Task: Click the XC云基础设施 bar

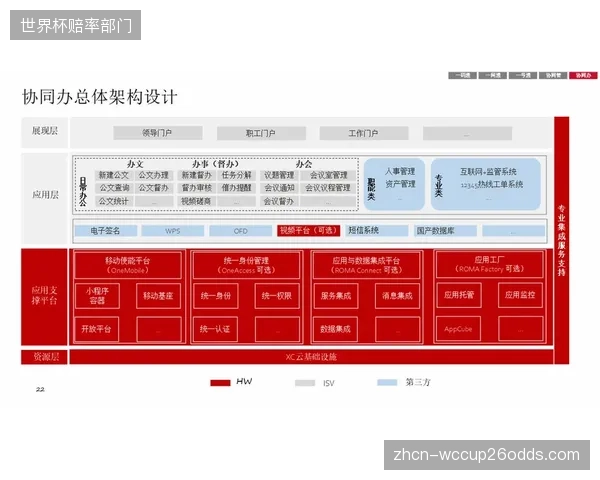Action: (311, 357)
